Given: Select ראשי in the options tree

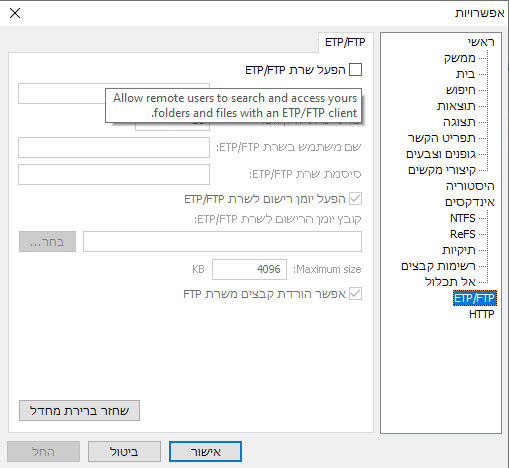Looking at the screenshot, I should pyautogui.click(x=481, y=42).
